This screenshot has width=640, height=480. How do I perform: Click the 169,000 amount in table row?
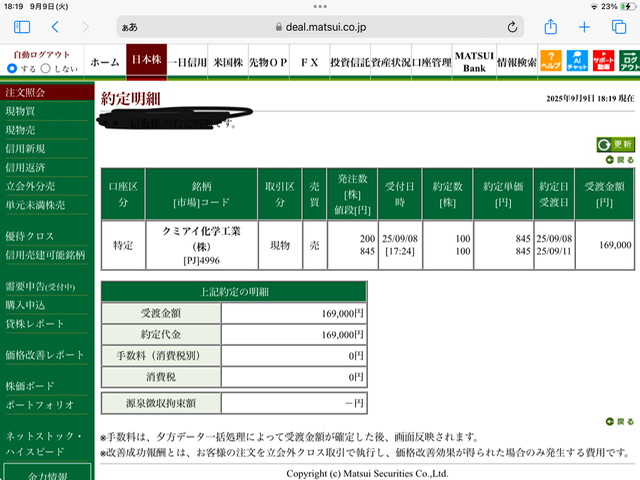(x=615, y=245)
